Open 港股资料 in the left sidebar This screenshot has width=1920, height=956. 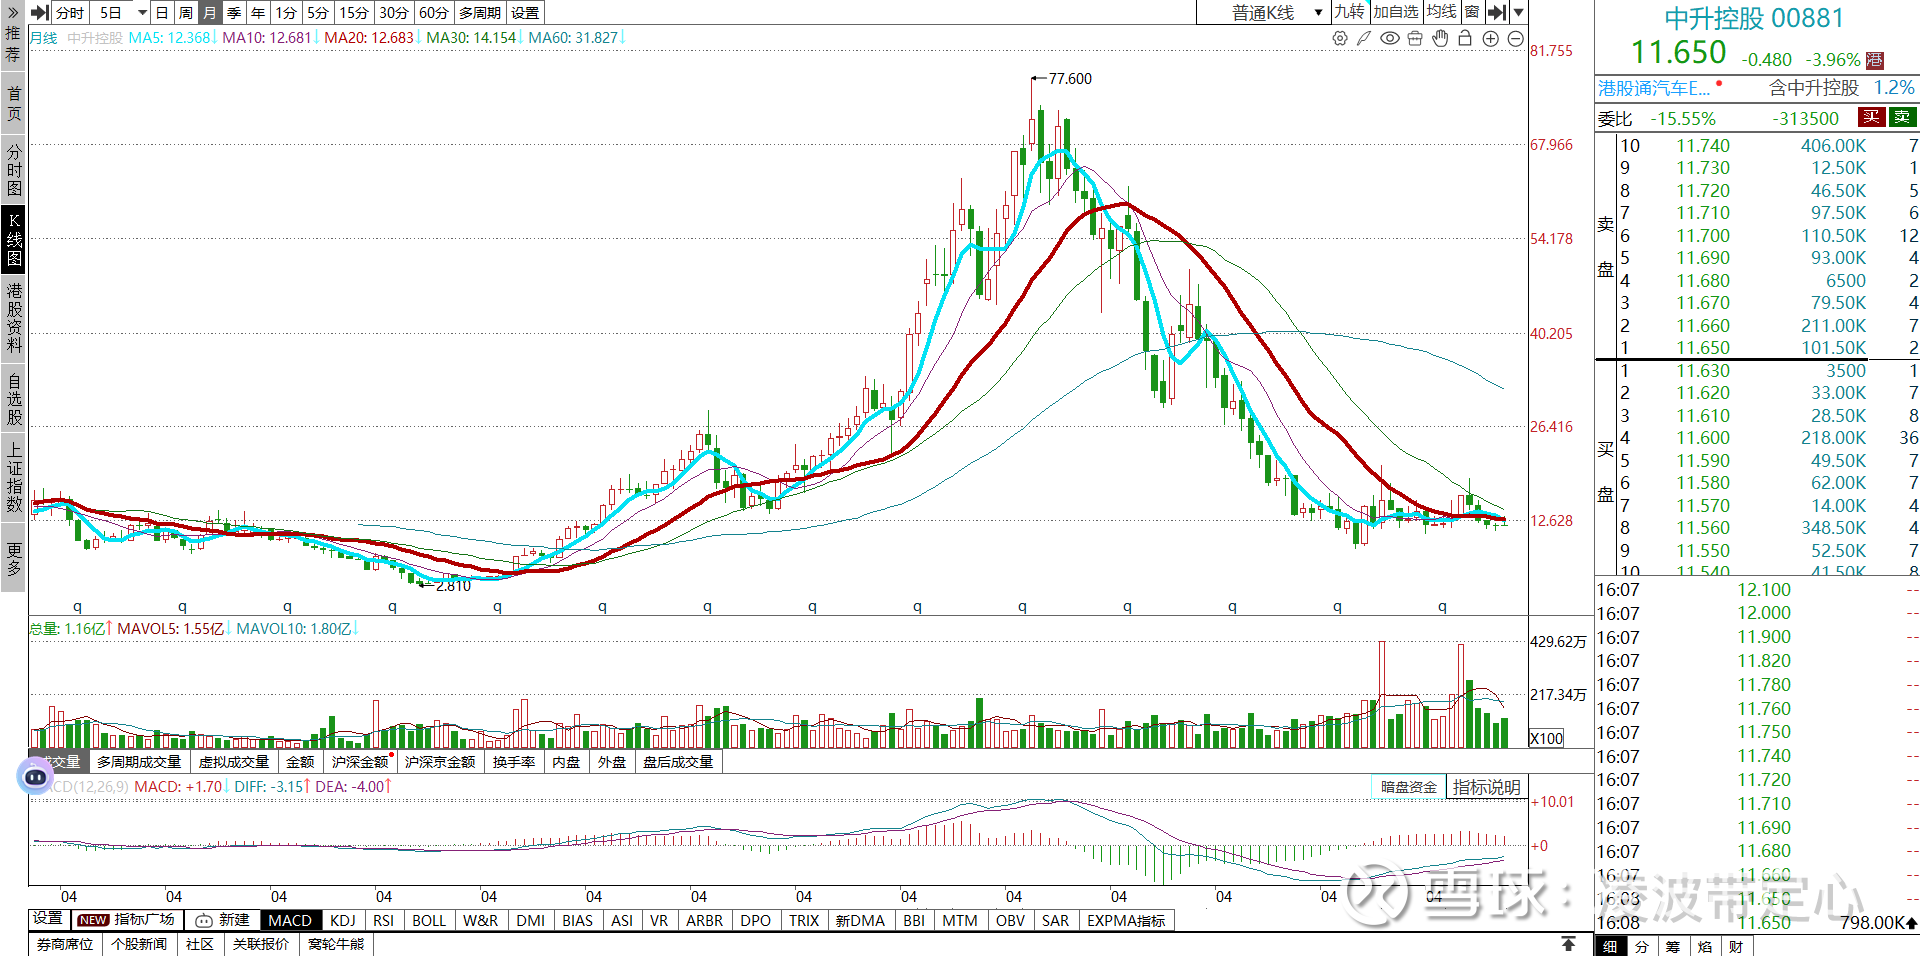point(13,318)
